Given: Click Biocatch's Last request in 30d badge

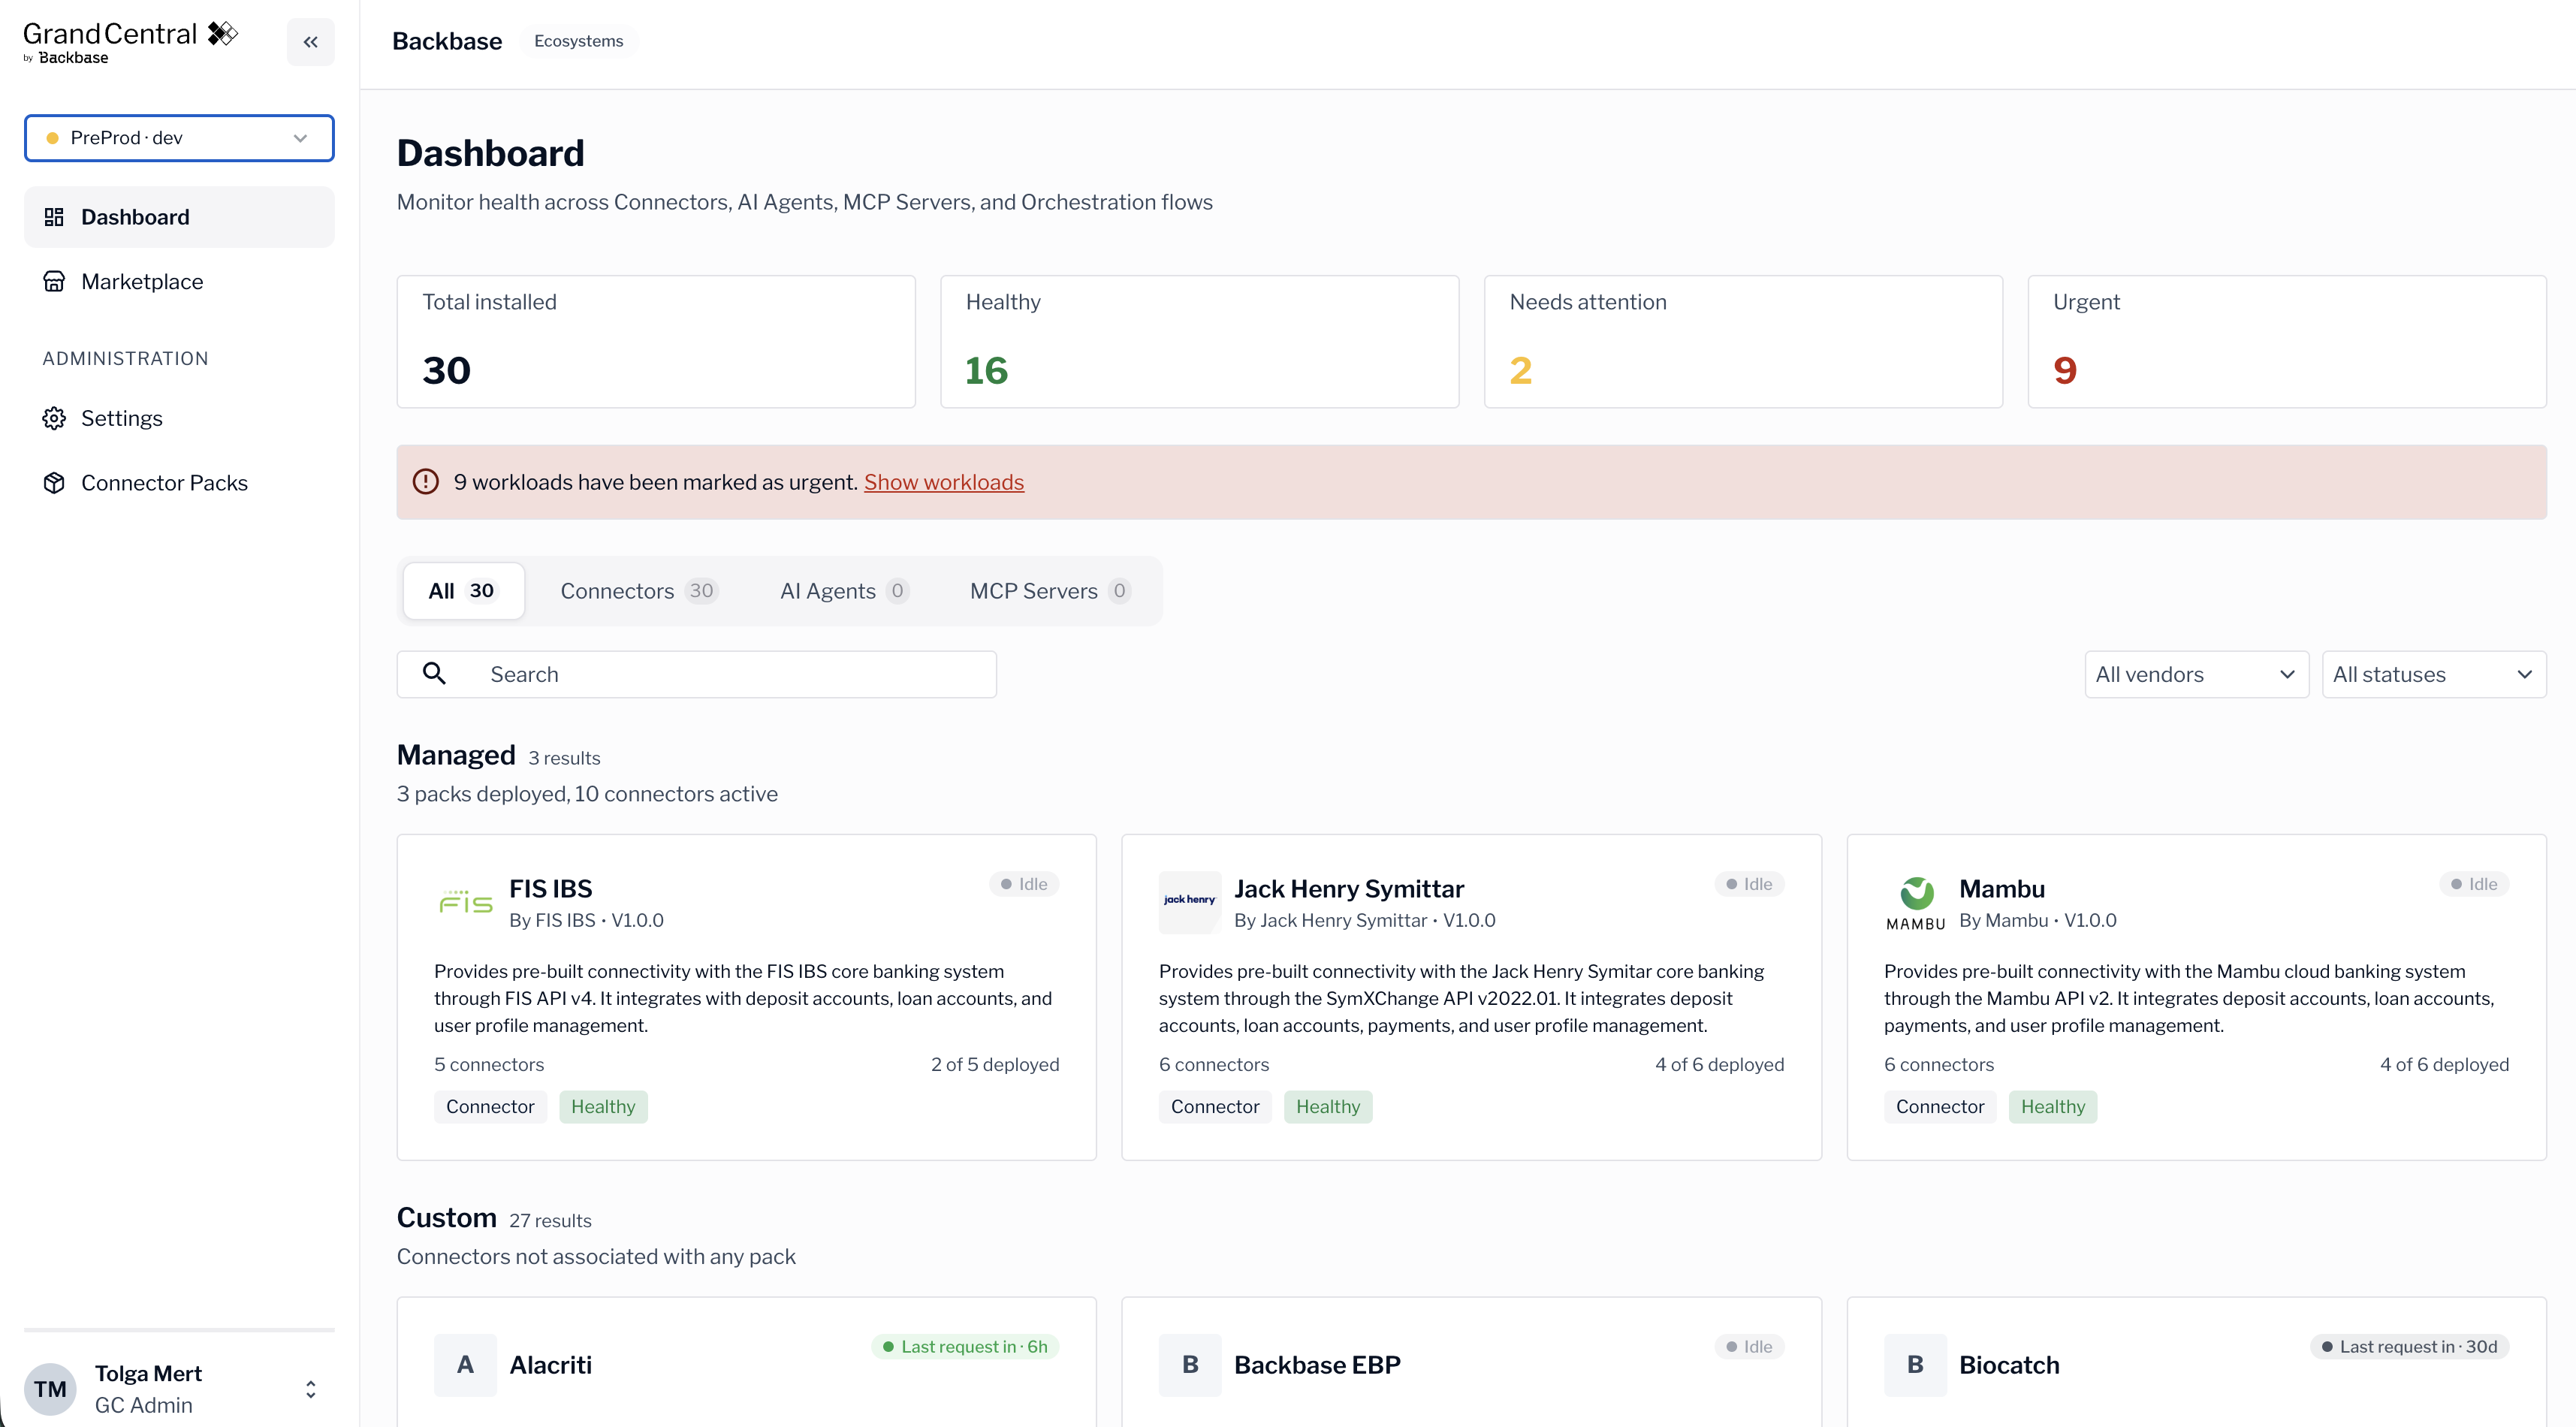Looking at the screenshot, I should [2409, 1347].
